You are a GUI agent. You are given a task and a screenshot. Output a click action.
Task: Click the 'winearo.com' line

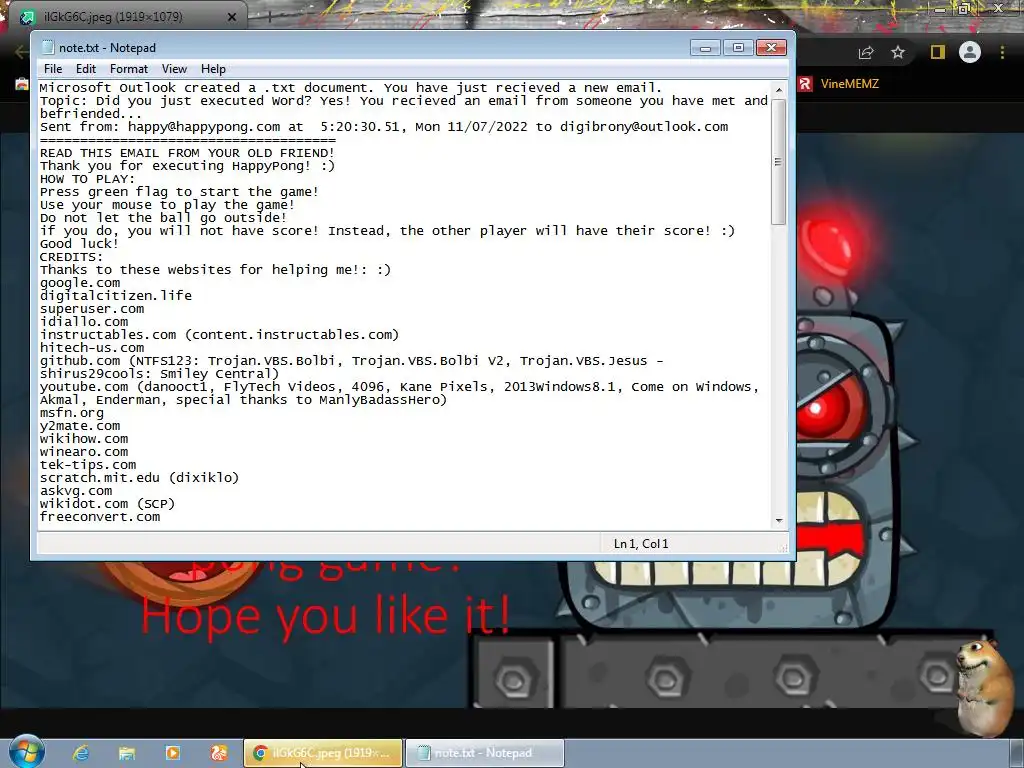click(x=84, y=452)
